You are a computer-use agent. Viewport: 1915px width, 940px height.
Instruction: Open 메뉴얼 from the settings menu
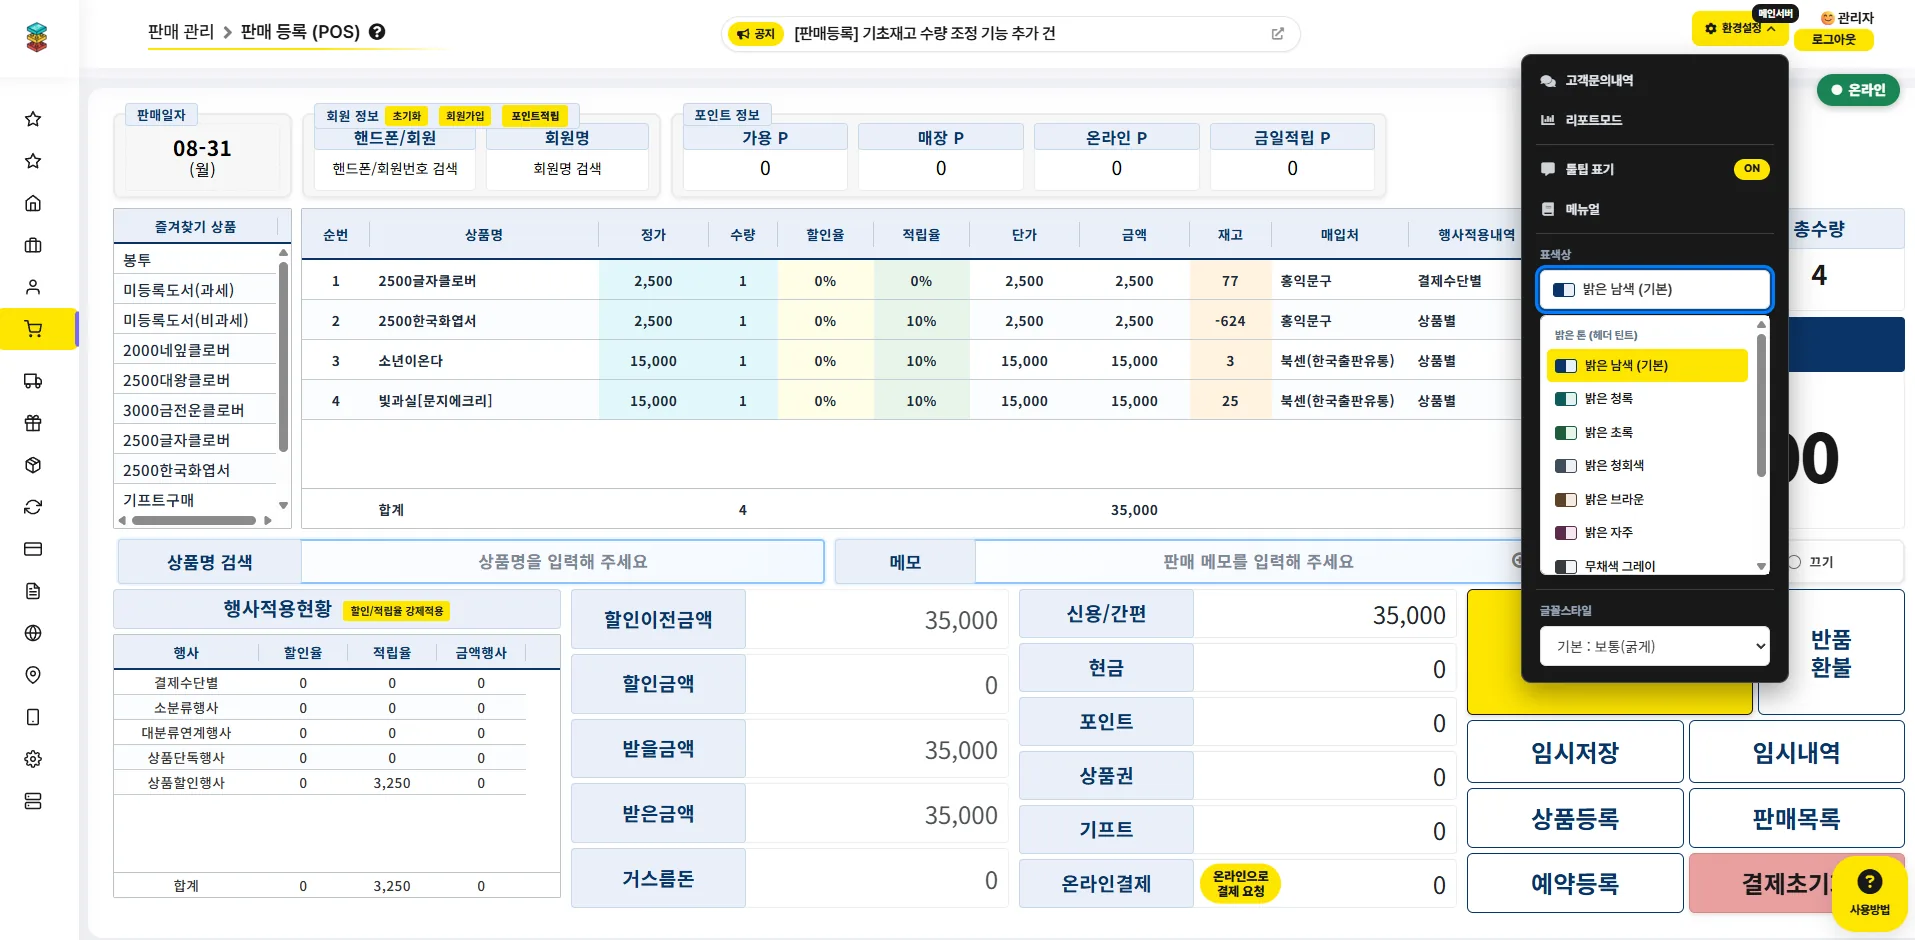point(1581,209)
